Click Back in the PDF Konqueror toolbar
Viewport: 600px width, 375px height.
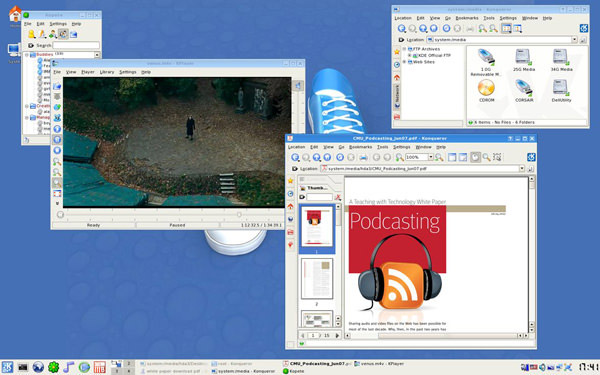click(295, 157)
